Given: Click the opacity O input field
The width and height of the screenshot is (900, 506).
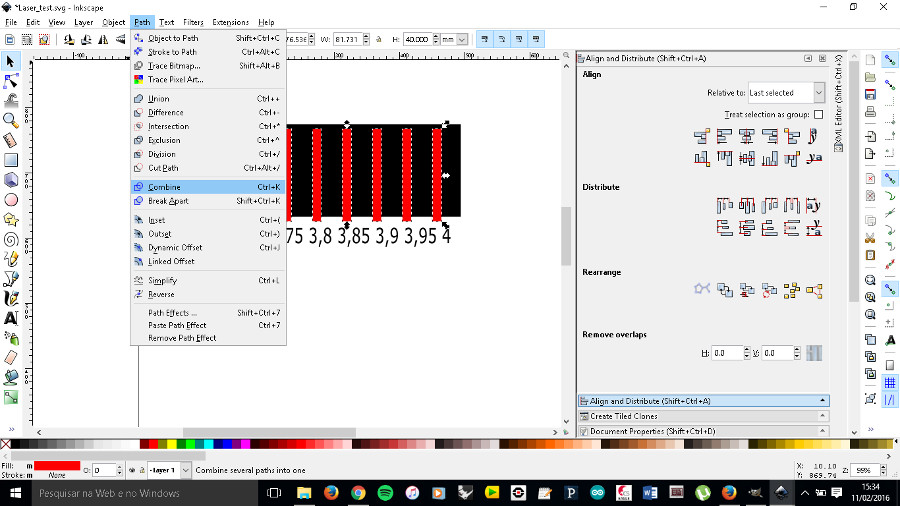Looking at the screenshot, I should (x=103, y=470).
